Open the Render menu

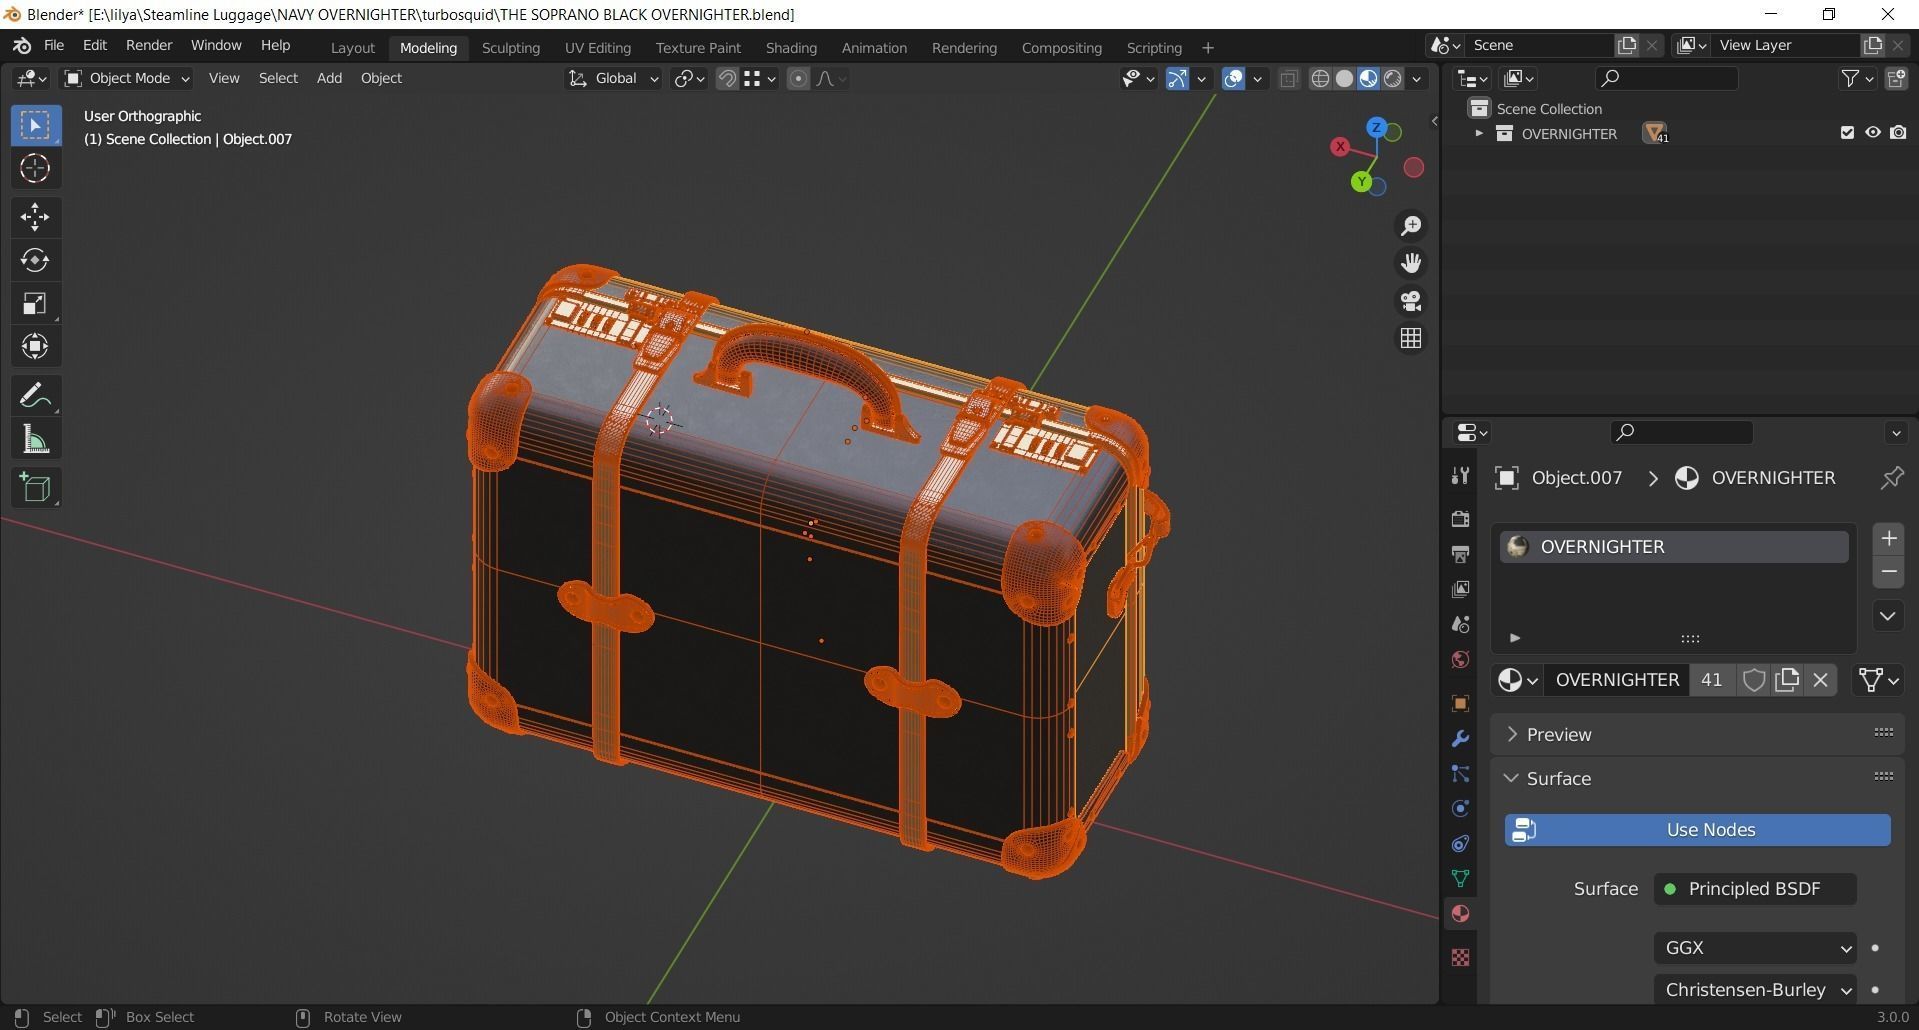point(149,46)
